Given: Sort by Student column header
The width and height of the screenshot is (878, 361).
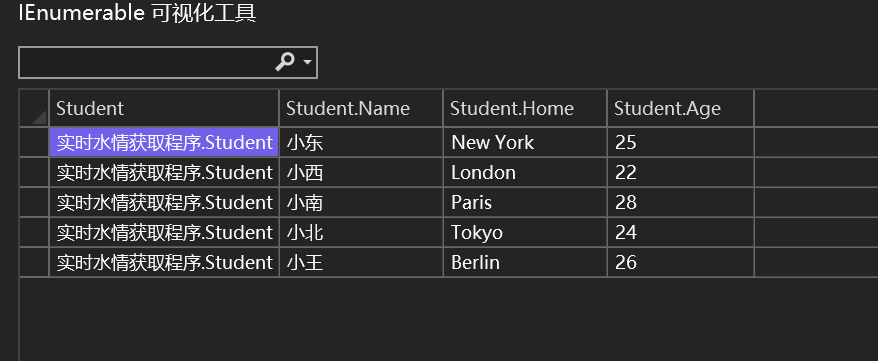Looking at the screenshot, I should click(x=164, y=108).
